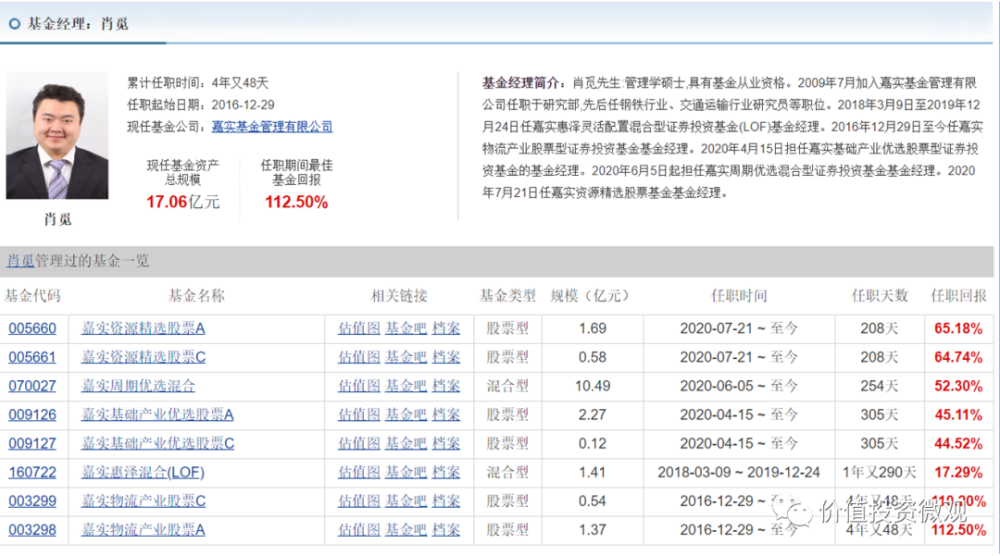Open fund code link 005661
1000x556 pixels.
click(32, 357)
